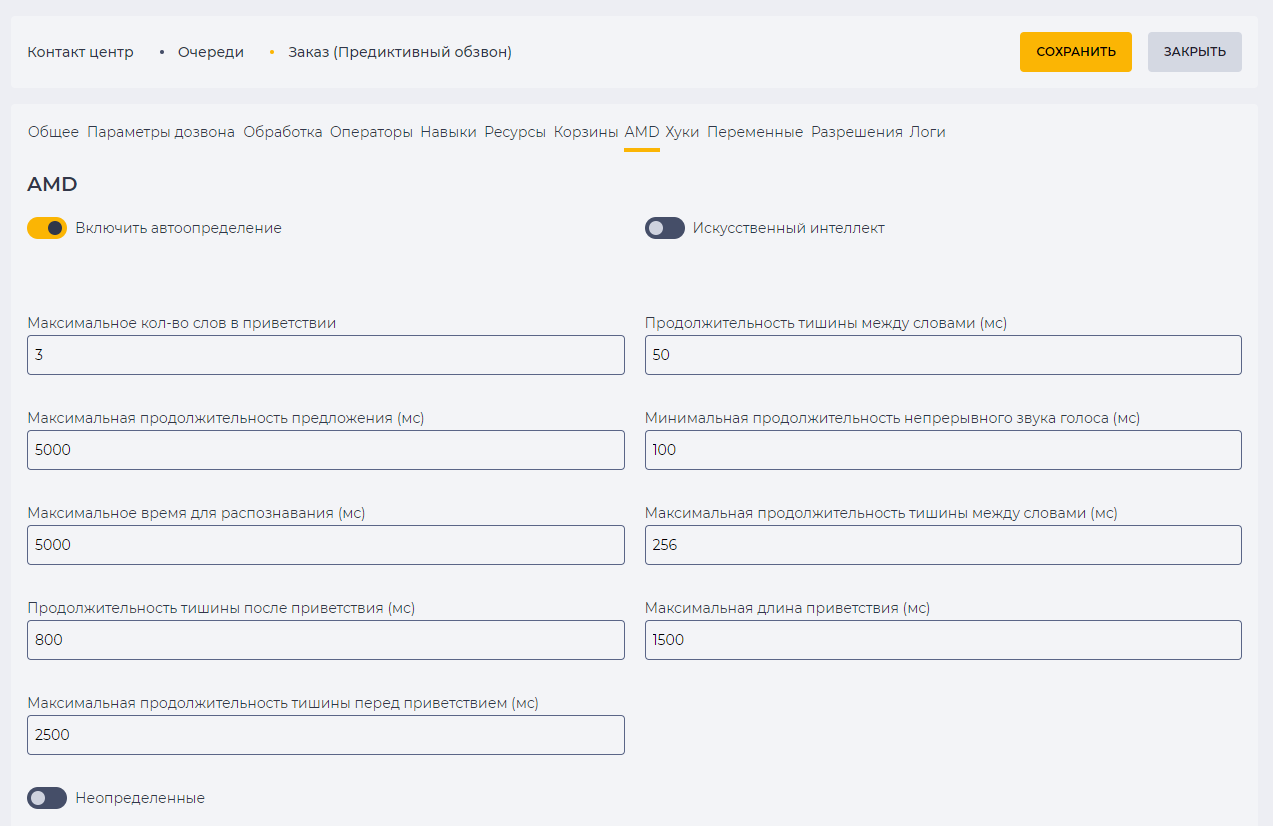
Task: Switch to the Переменные tab
Action: pyautogui.click(x=755, y=132)
